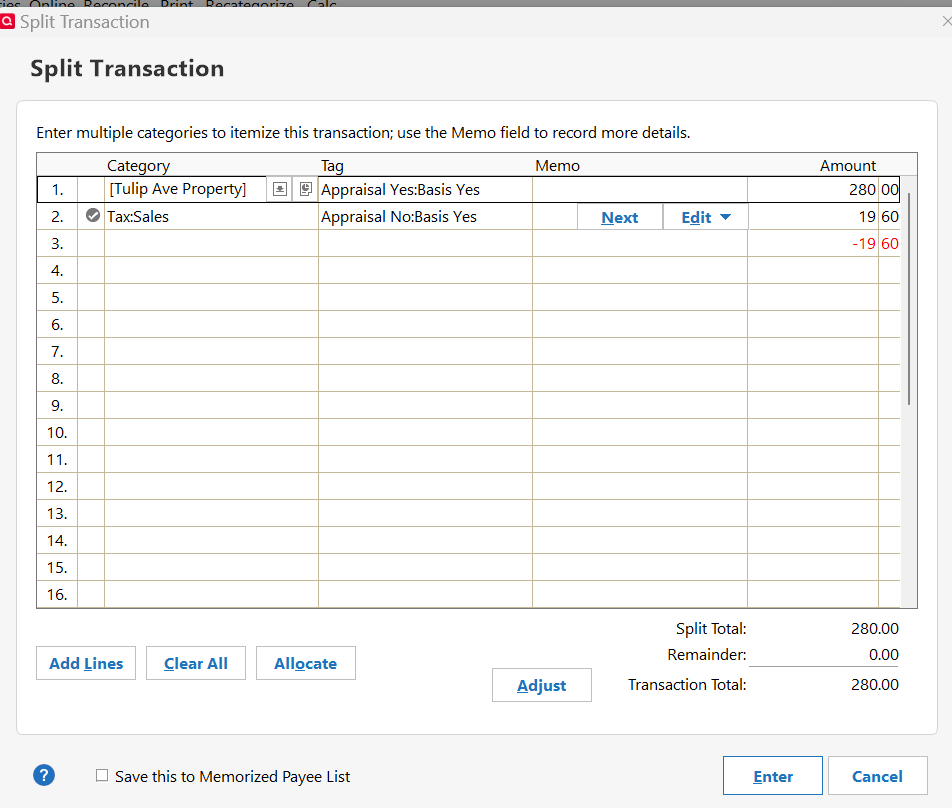
Task: Click the Allocate button
Action: (x=305, y=663)
